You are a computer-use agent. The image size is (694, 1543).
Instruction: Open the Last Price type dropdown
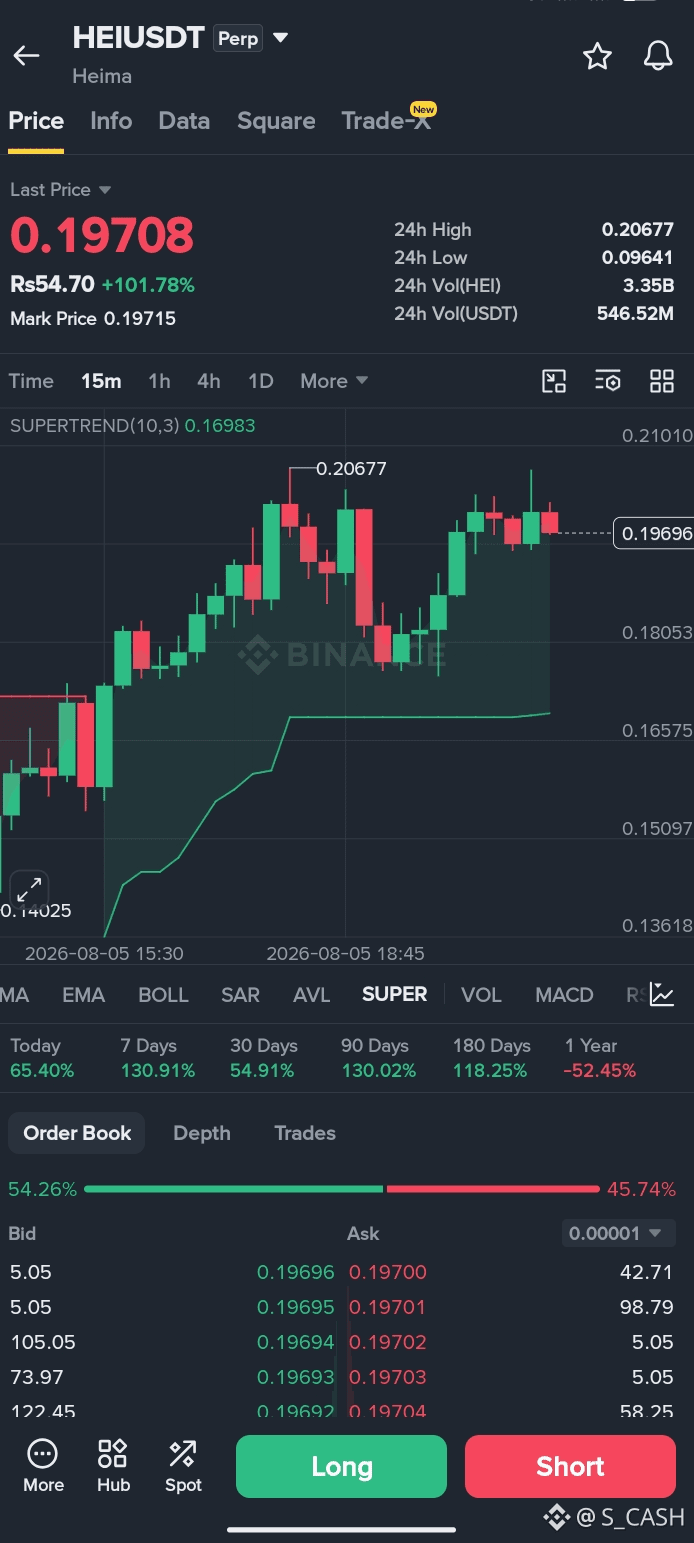[x=60, y=190]
